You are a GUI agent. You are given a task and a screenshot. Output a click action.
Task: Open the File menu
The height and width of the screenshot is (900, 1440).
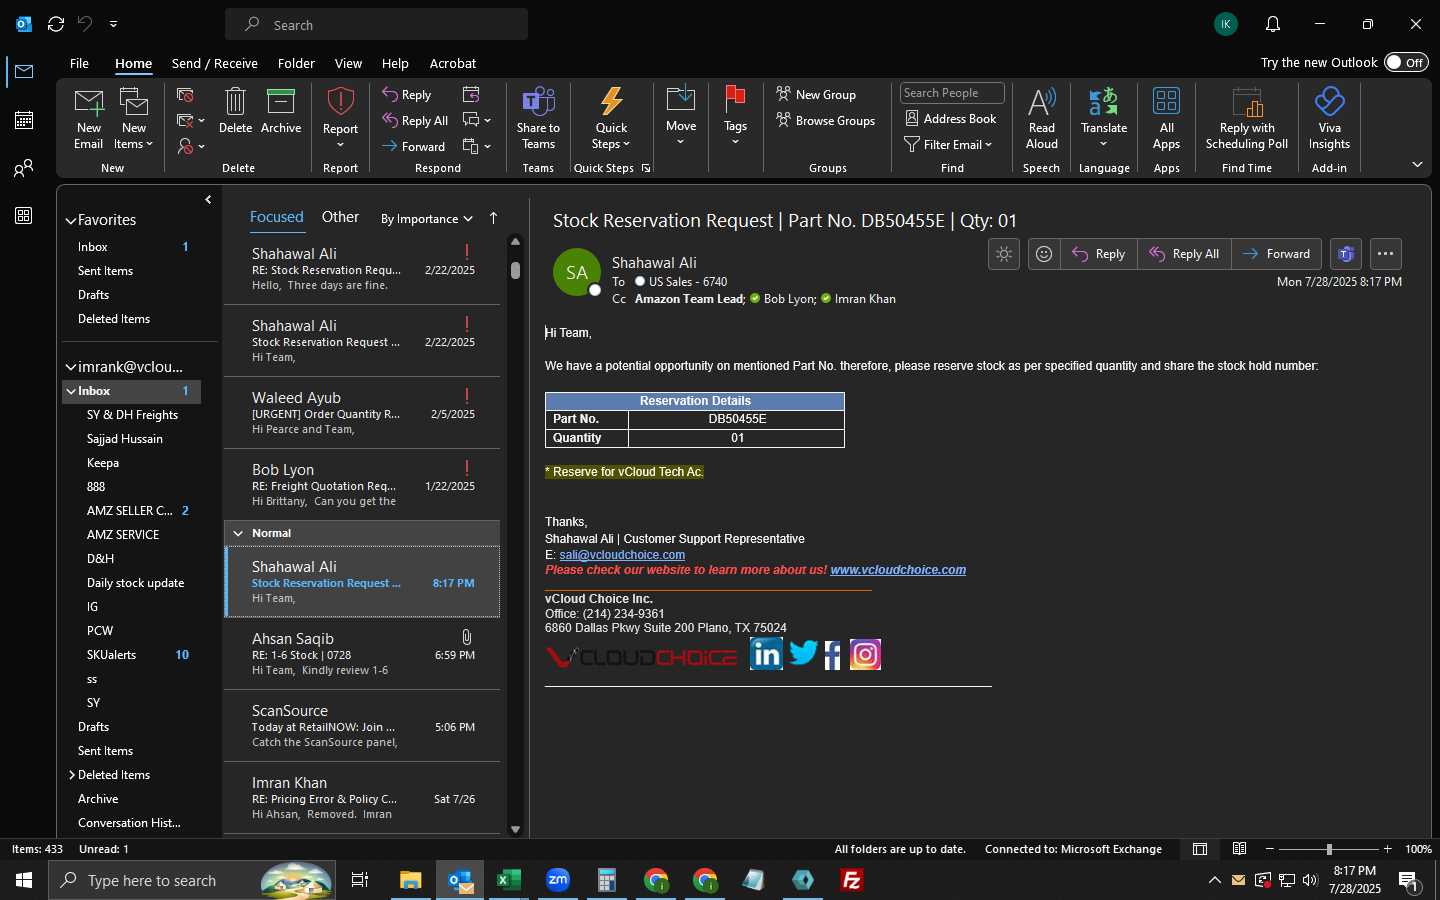[79, 63]
